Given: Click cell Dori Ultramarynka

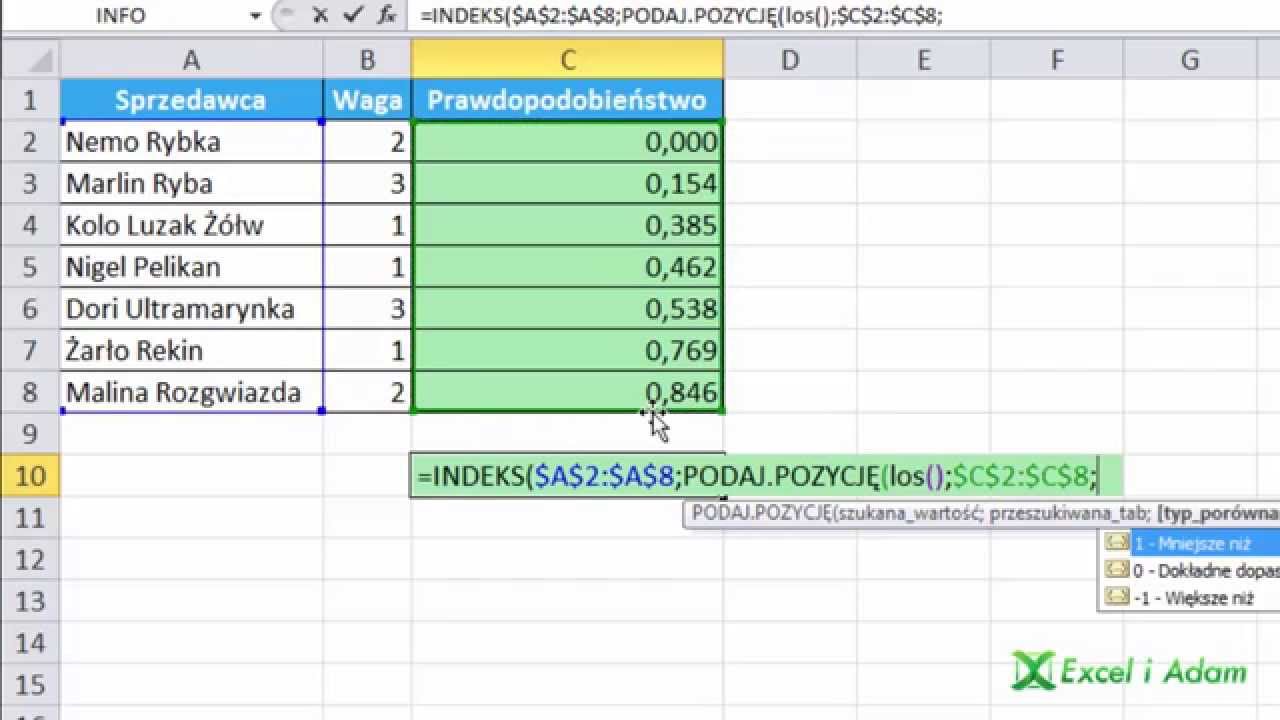Looking at the screenshot, I should click(x=191, y=309).
